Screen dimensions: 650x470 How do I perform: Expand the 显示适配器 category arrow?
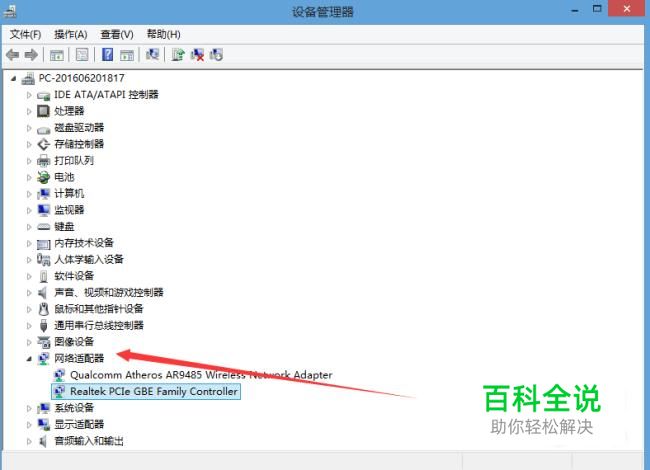click(x=29, y=424)
